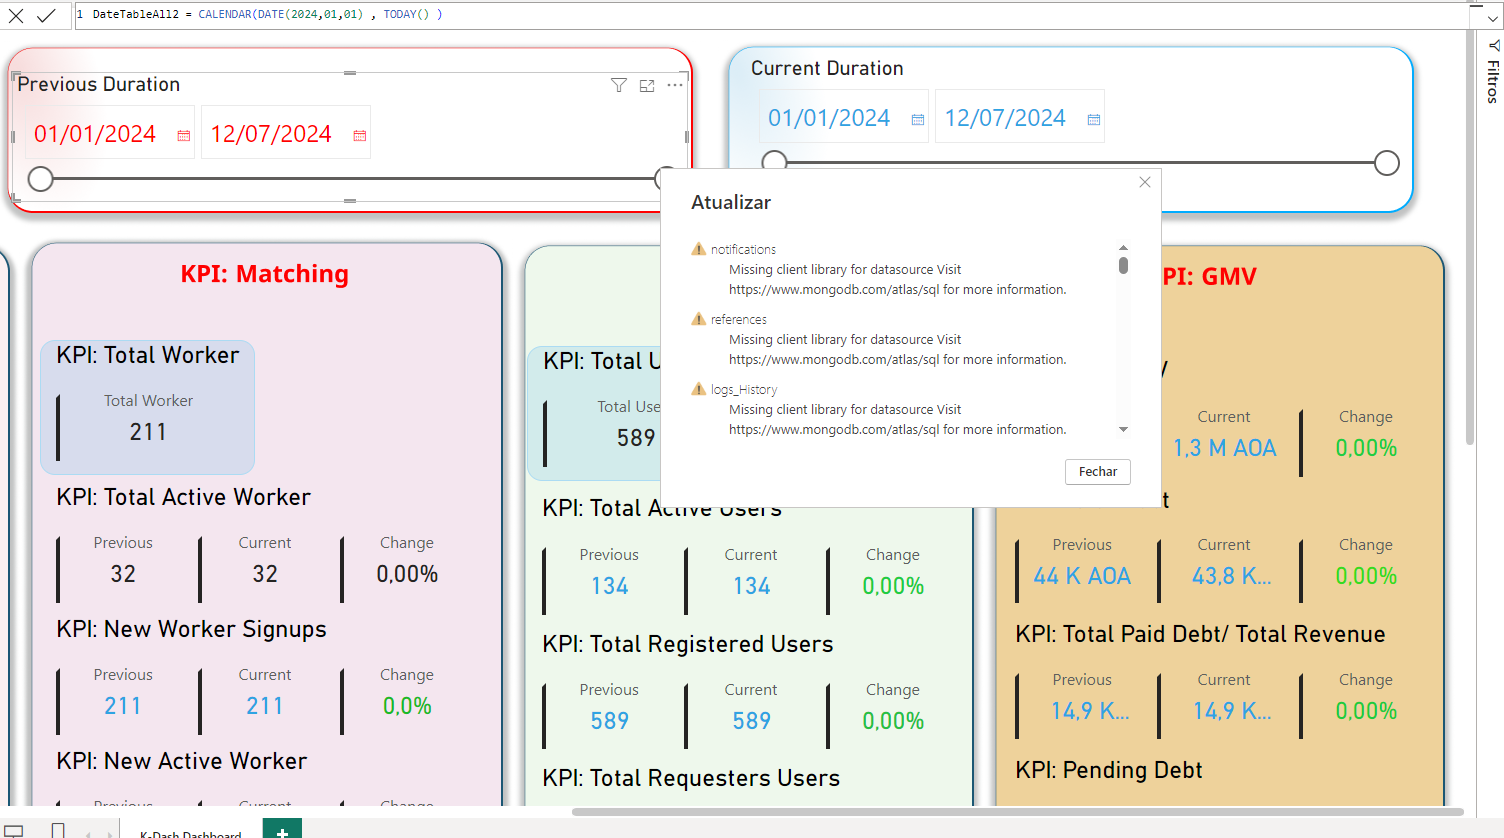
Task: Switch to mobile layout view icon
Action: 58,830
